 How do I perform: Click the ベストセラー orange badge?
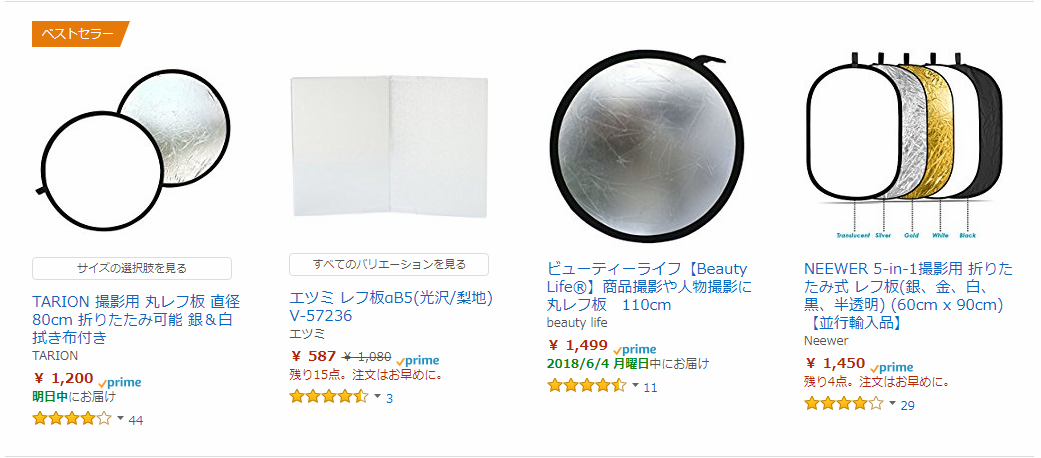[x=80, y=34]
